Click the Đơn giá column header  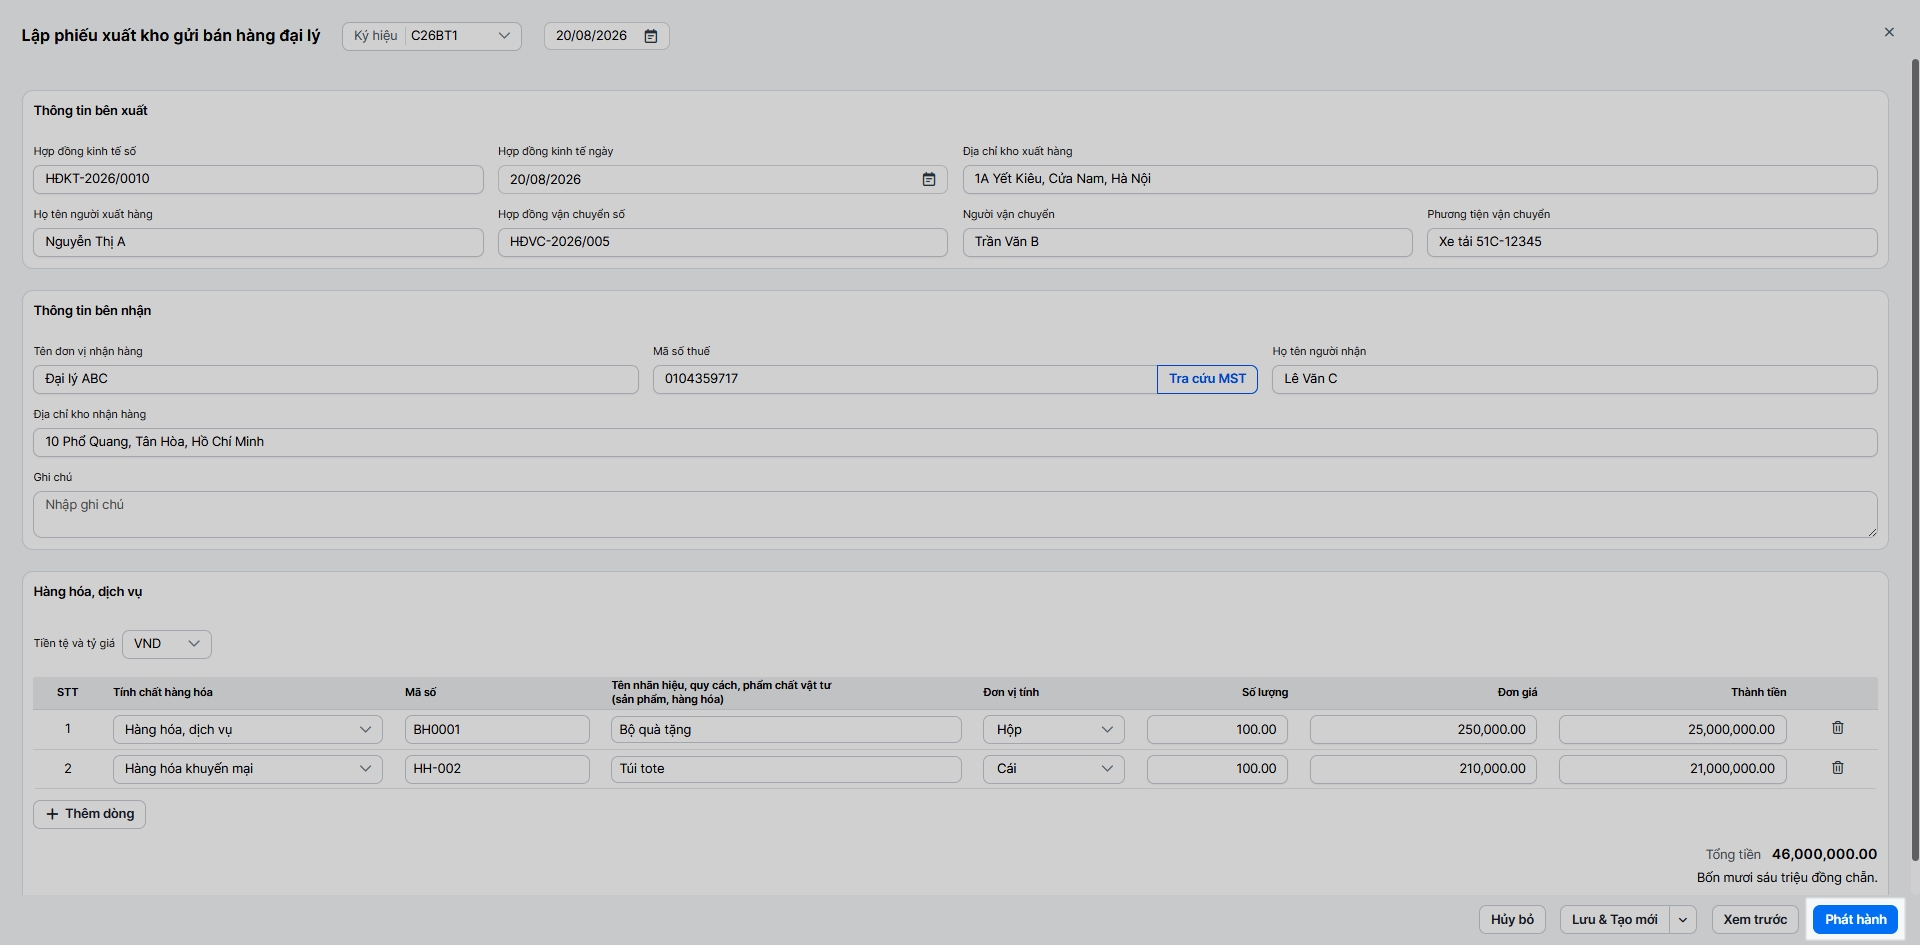(1517, 692)
